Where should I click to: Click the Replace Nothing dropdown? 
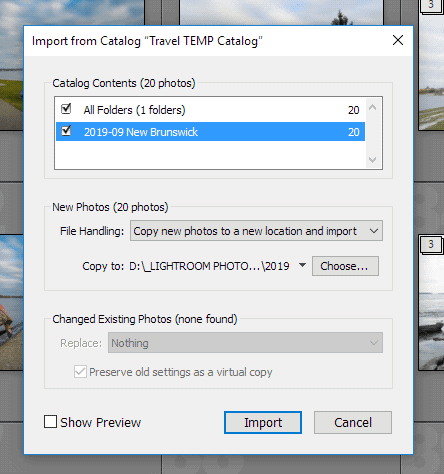[245, 343]
